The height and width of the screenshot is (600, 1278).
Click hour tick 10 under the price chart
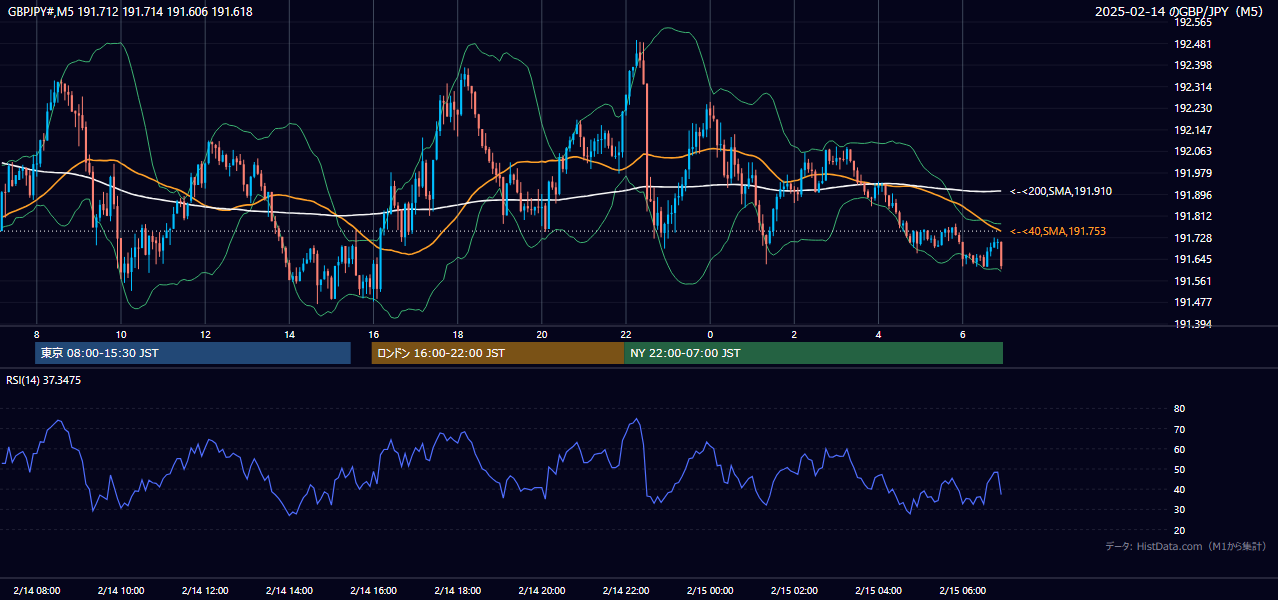click(121, 334)
